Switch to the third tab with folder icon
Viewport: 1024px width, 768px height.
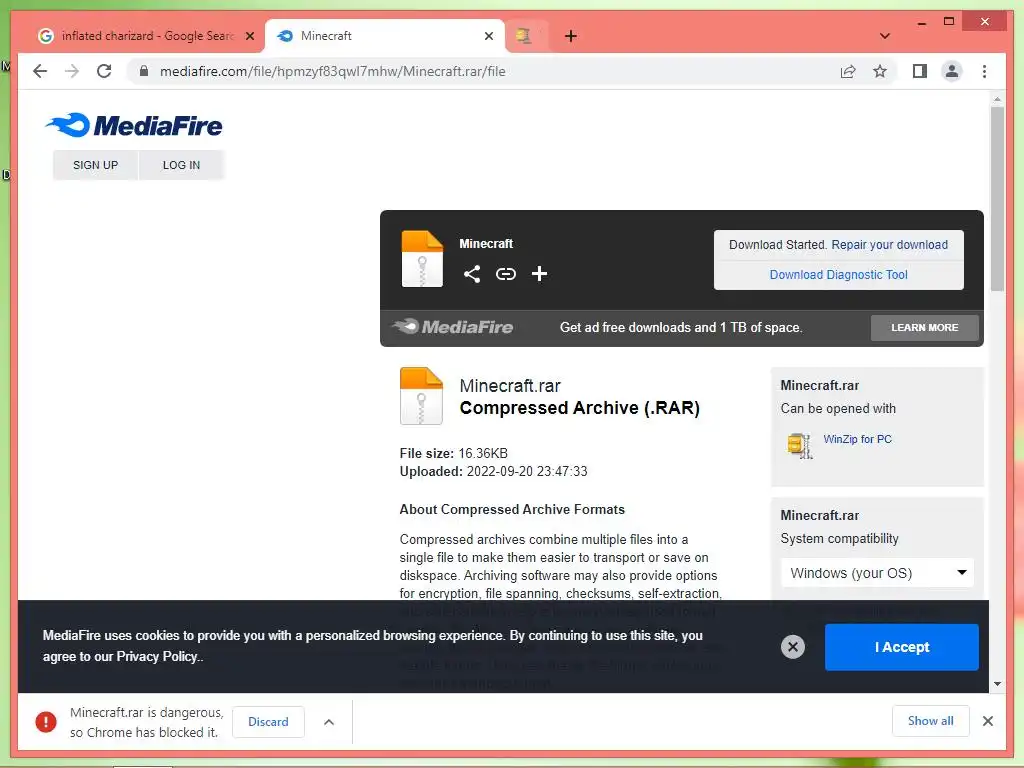click(524, 36)
